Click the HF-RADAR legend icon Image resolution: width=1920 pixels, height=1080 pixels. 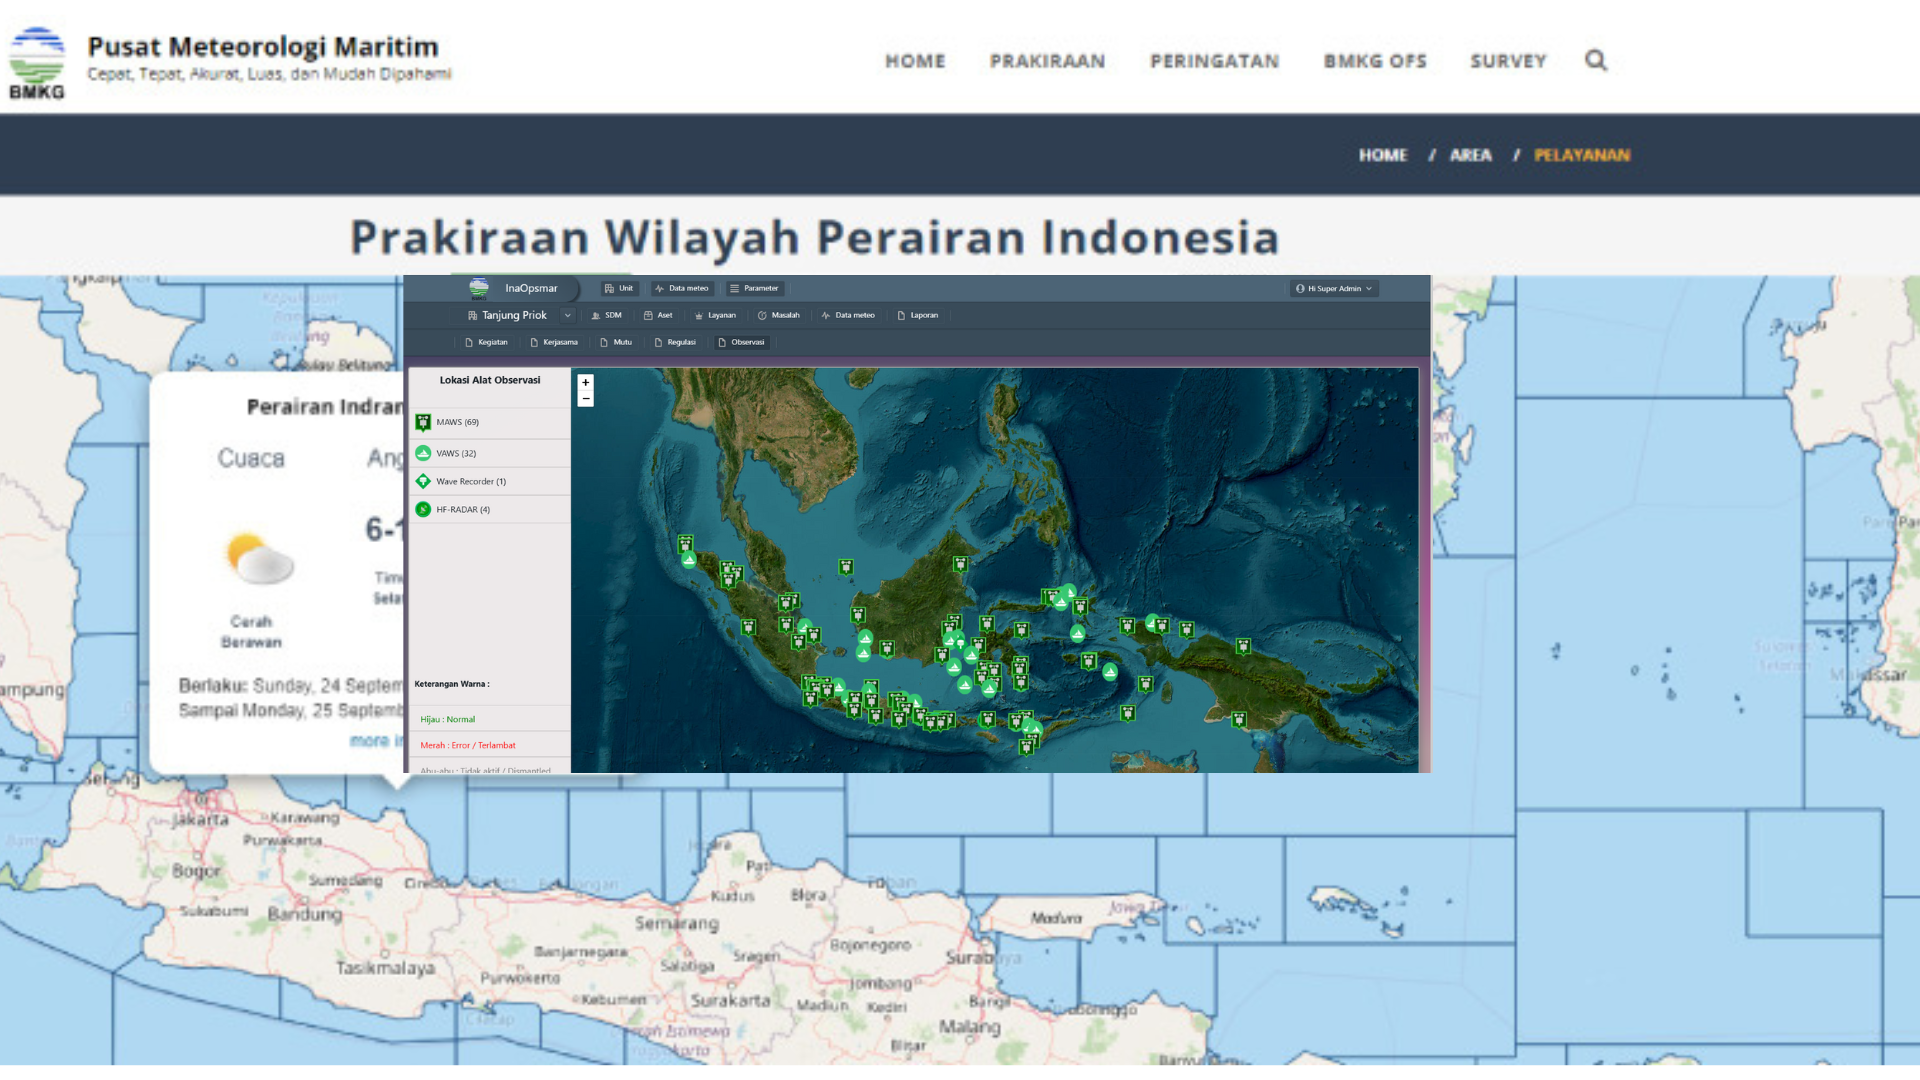coord(423,509)
